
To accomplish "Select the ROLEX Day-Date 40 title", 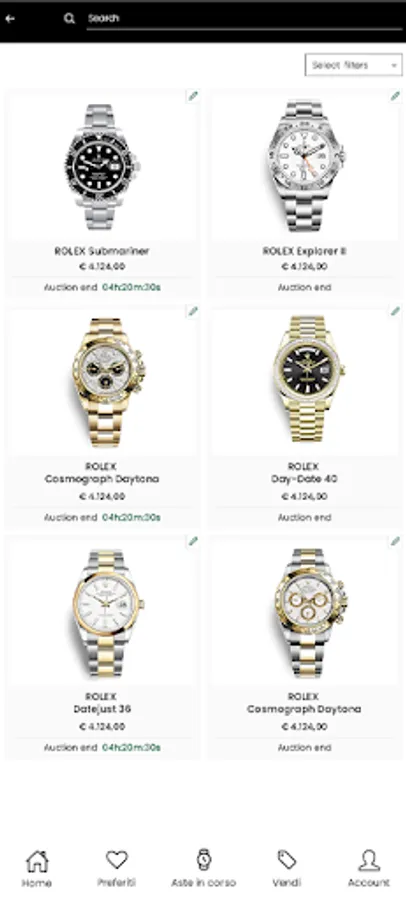I will [x=304, y=472].
